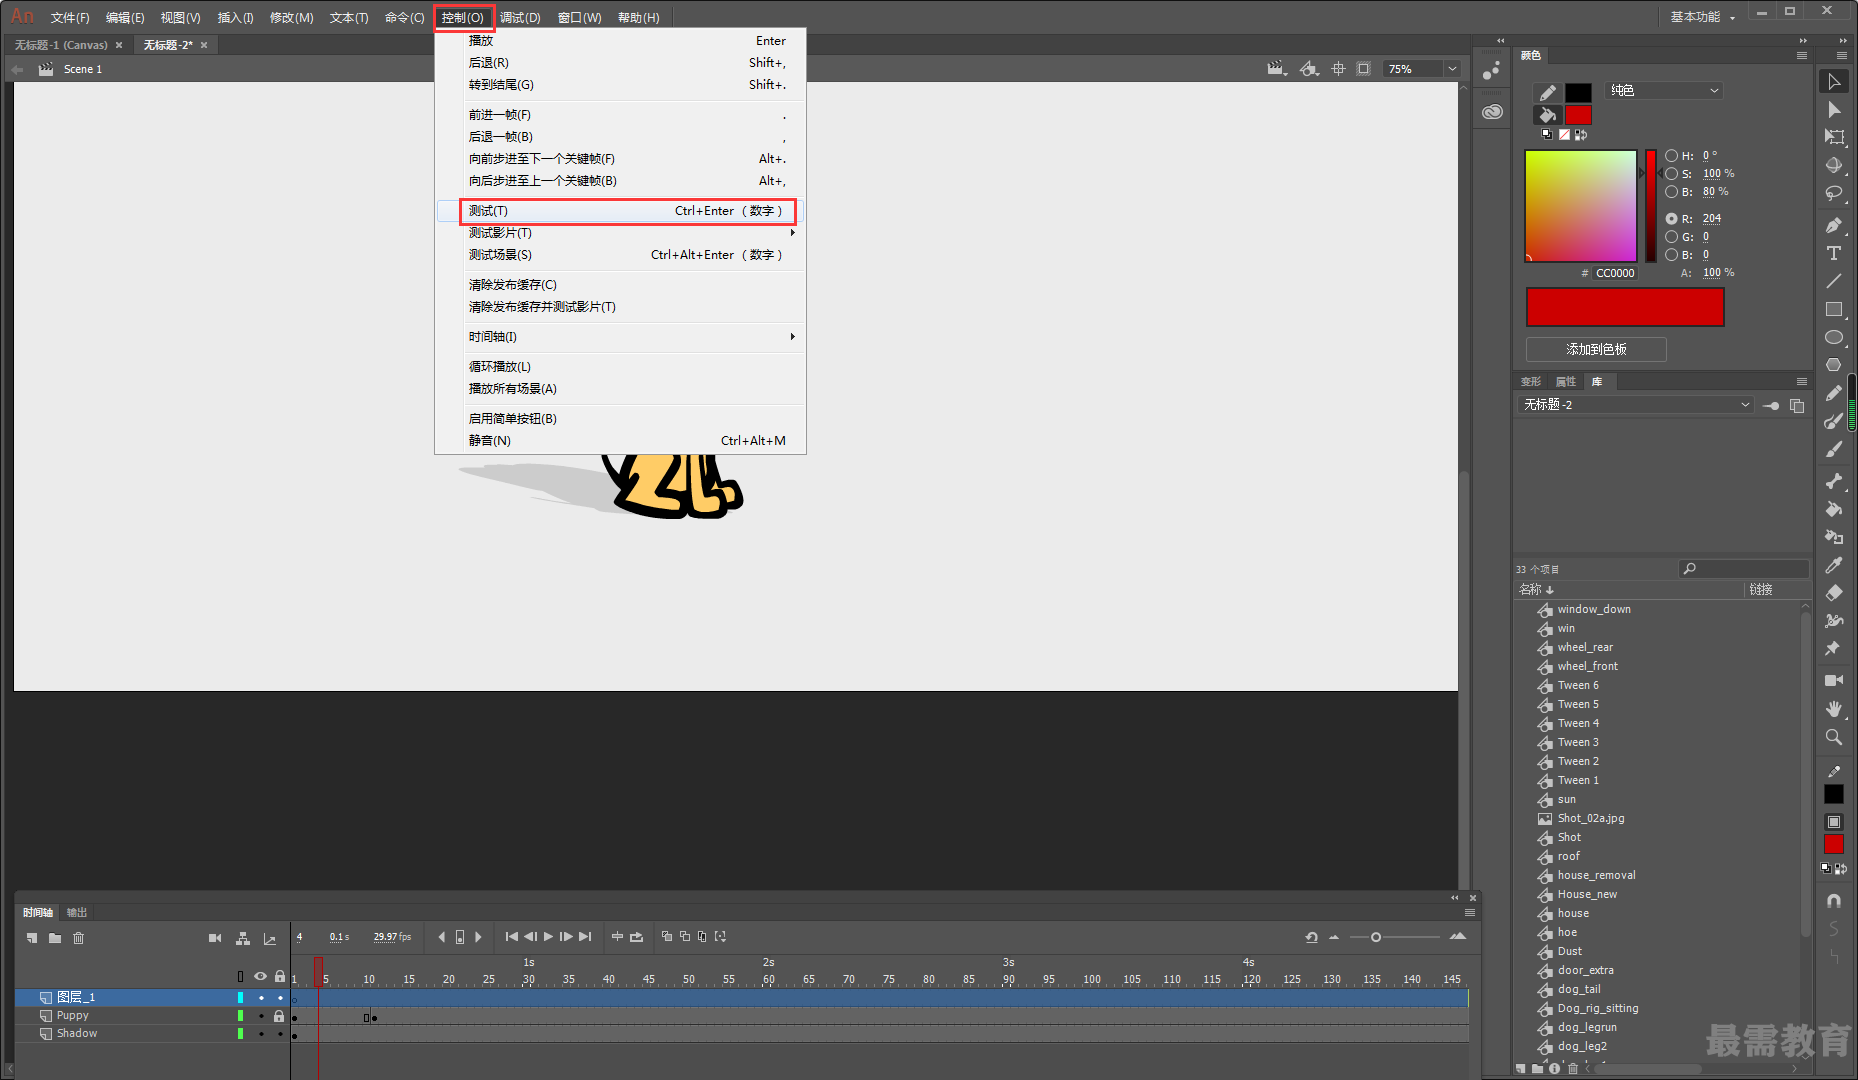1858x1080 pixels.
Task: Click the fill color red swatch
Action: [1578, 115]
